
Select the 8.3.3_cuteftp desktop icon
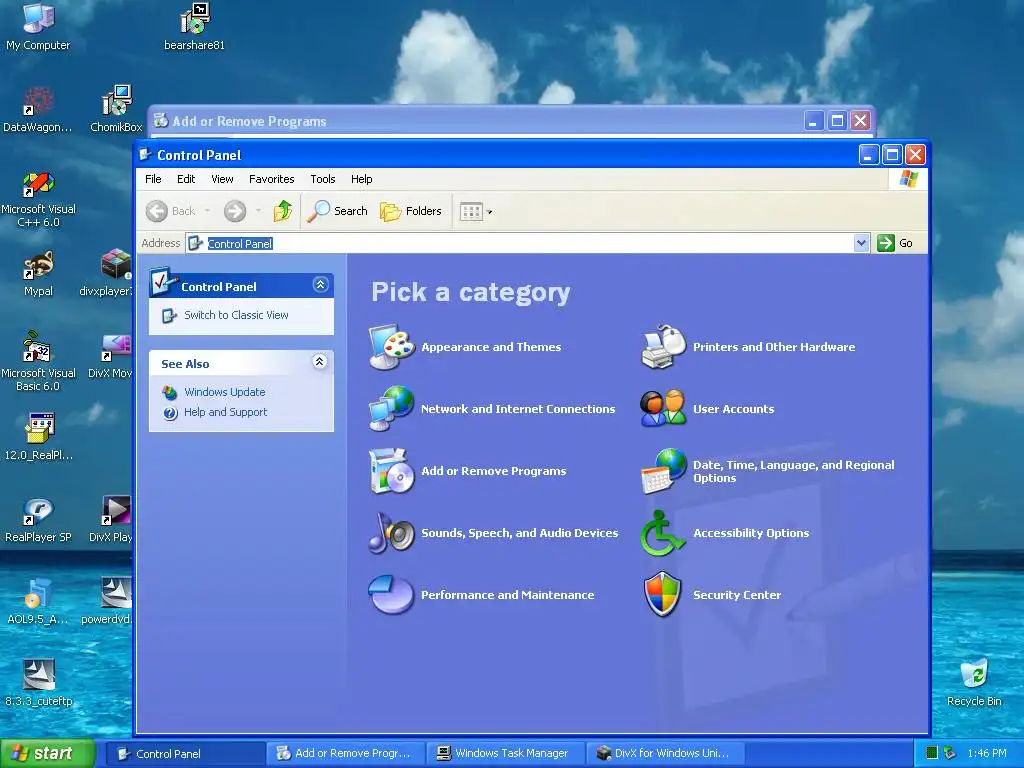tap(38, 683)
